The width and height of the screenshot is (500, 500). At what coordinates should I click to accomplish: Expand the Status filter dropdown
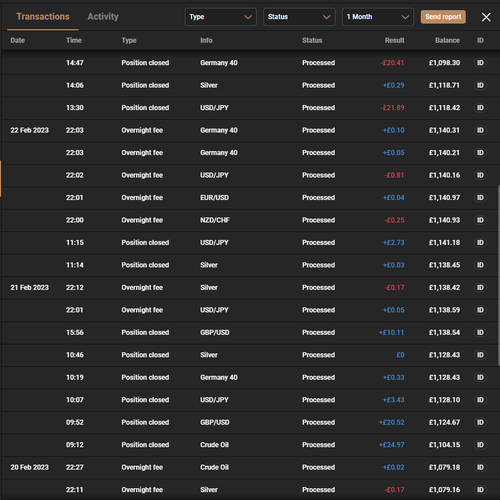(299, 17)
